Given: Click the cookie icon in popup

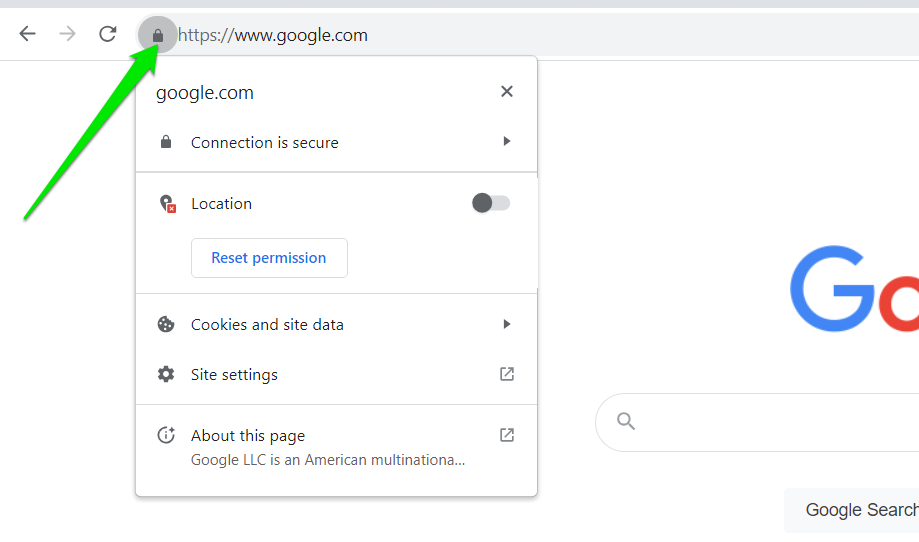Looking at the screenshot, I should point(166,324).
